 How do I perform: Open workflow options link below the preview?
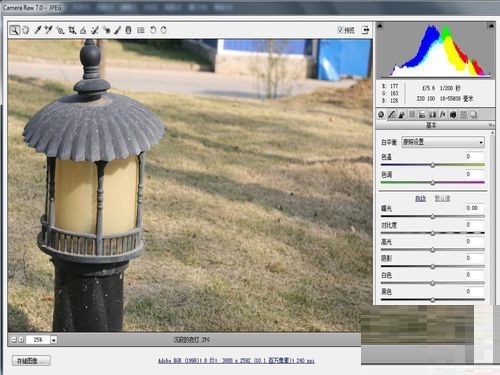[x=236, y=361]
